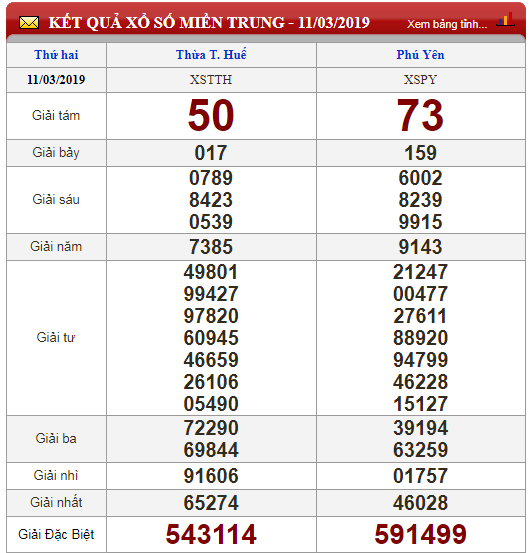Select number '9915' in Giải sáu
The width and height of the screenshot is (529, 553).
pyautogui.click(x=420, y=222)
